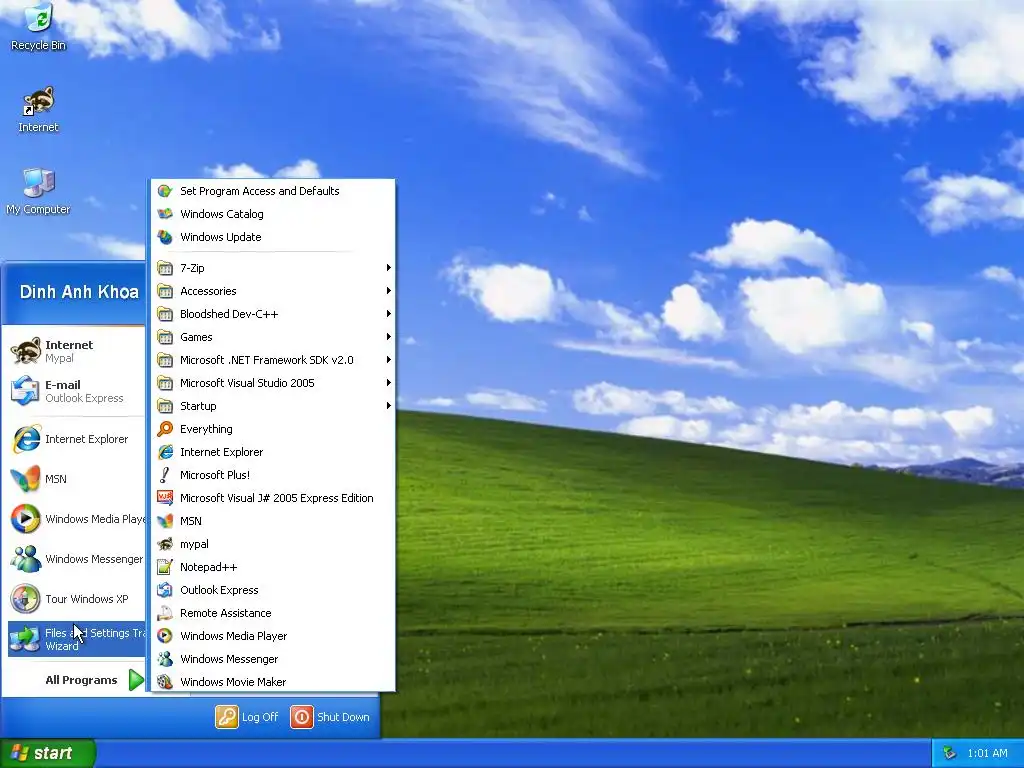Click the 'Notepad++' text
This screenshot has width=1024, height=768.
pos(208,567)
